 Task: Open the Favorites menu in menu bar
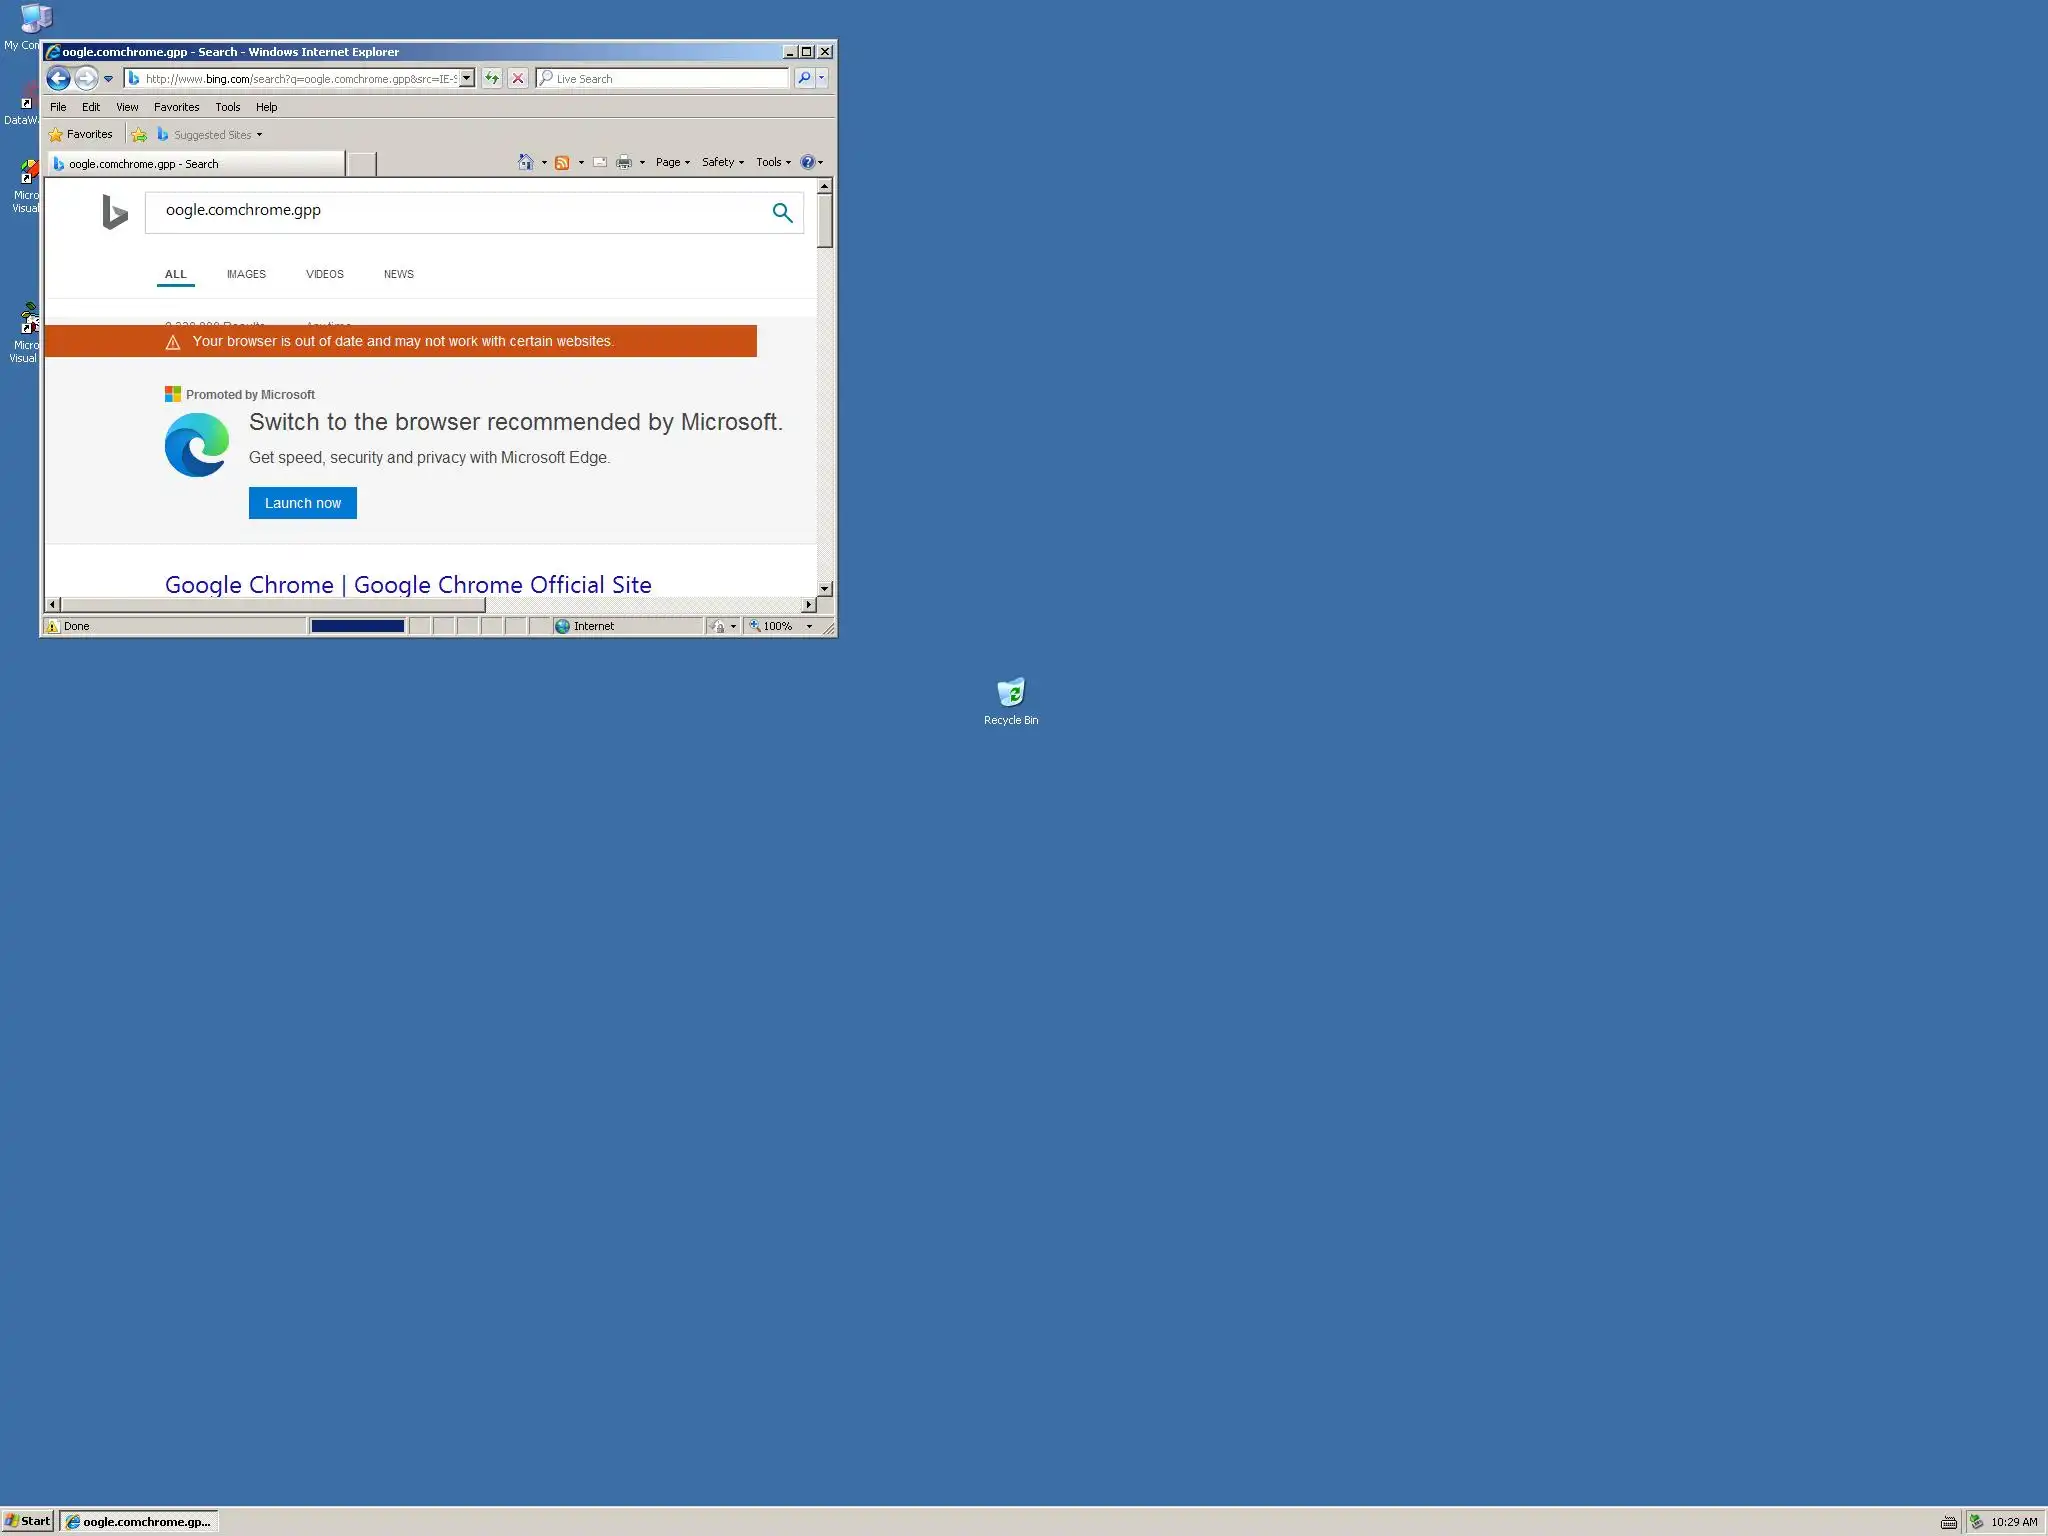pyautogui.click(x=176, y=107)
